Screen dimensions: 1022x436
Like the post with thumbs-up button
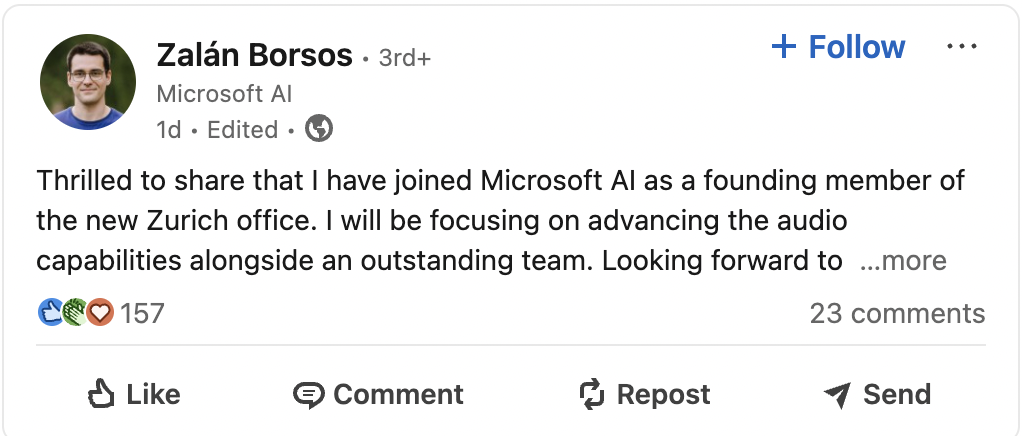pyautogui.click(x=134, y=394)
